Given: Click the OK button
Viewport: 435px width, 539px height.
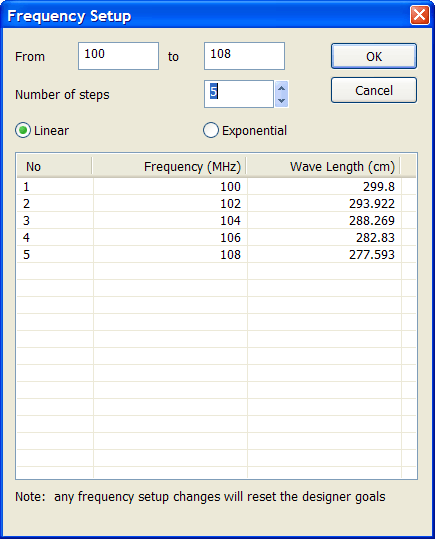Looking at the screenshot, I should tap(374, 56).
